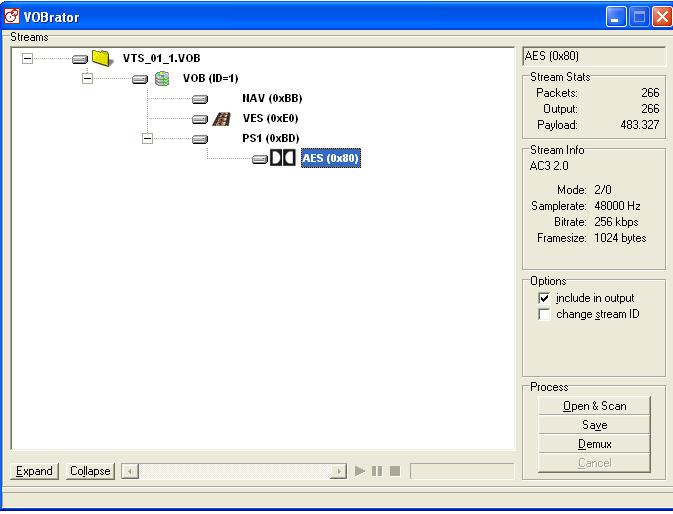This screenshot has height=514, width=673.
Task: Click the Mode value 2/0
Action: 603,190
